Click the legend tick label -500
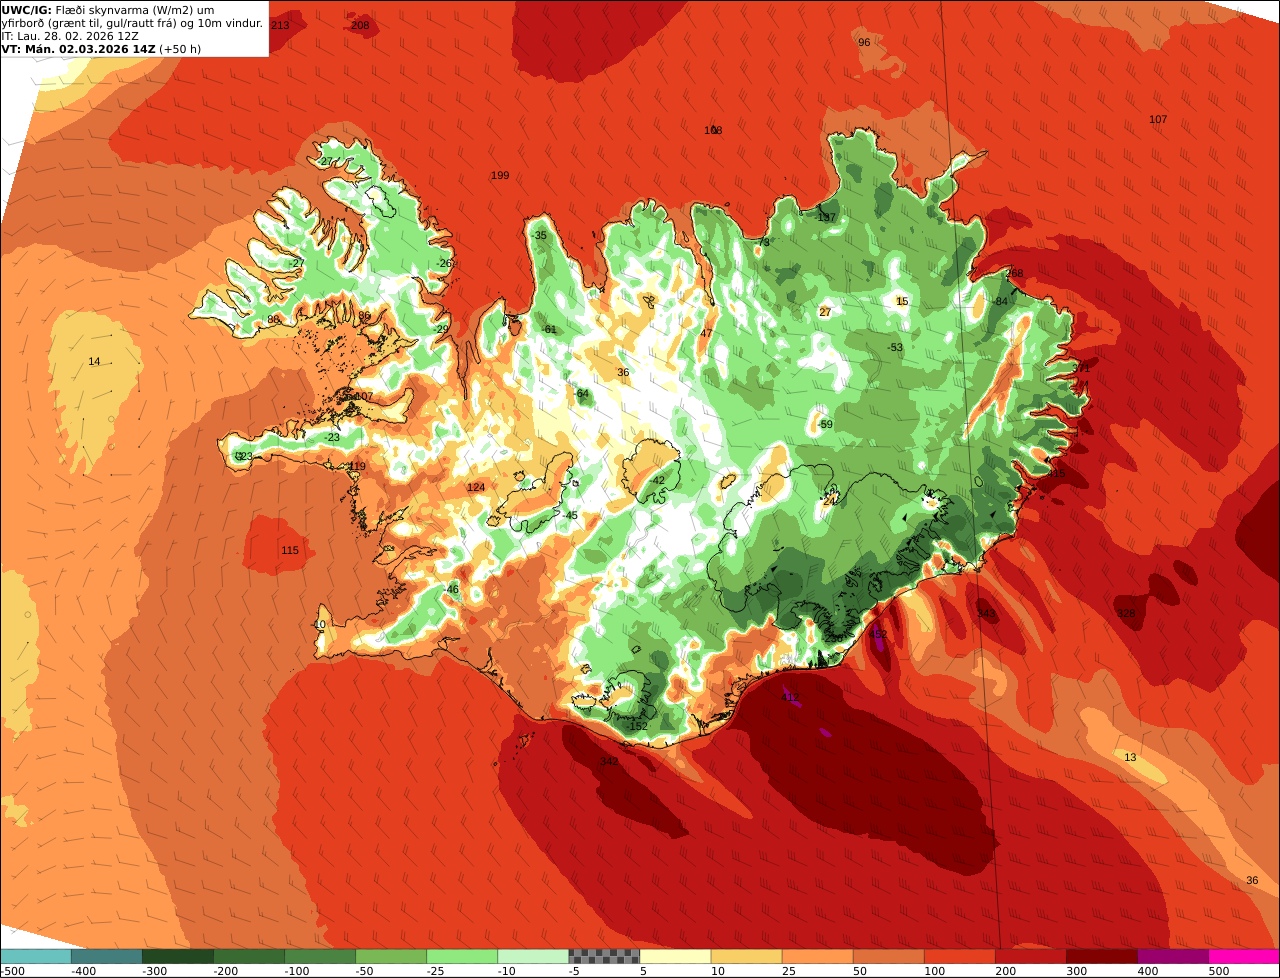The width and height of the screenshot is (1280, 978). coord(13,970)
